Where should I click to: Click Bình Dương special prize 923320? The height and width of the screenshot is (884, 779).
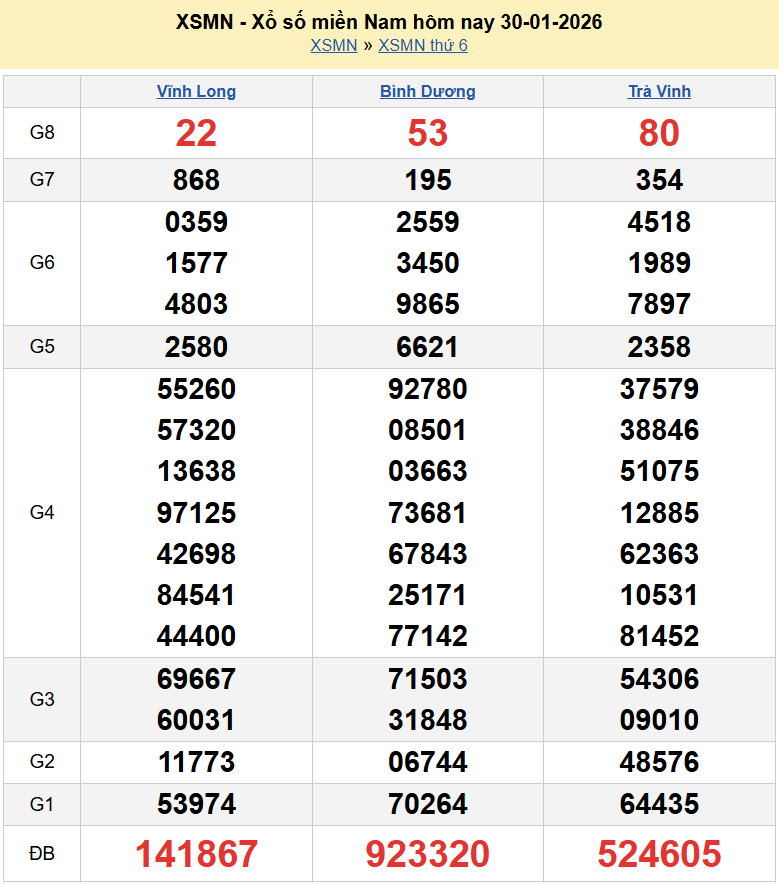[x=427, y=854]
